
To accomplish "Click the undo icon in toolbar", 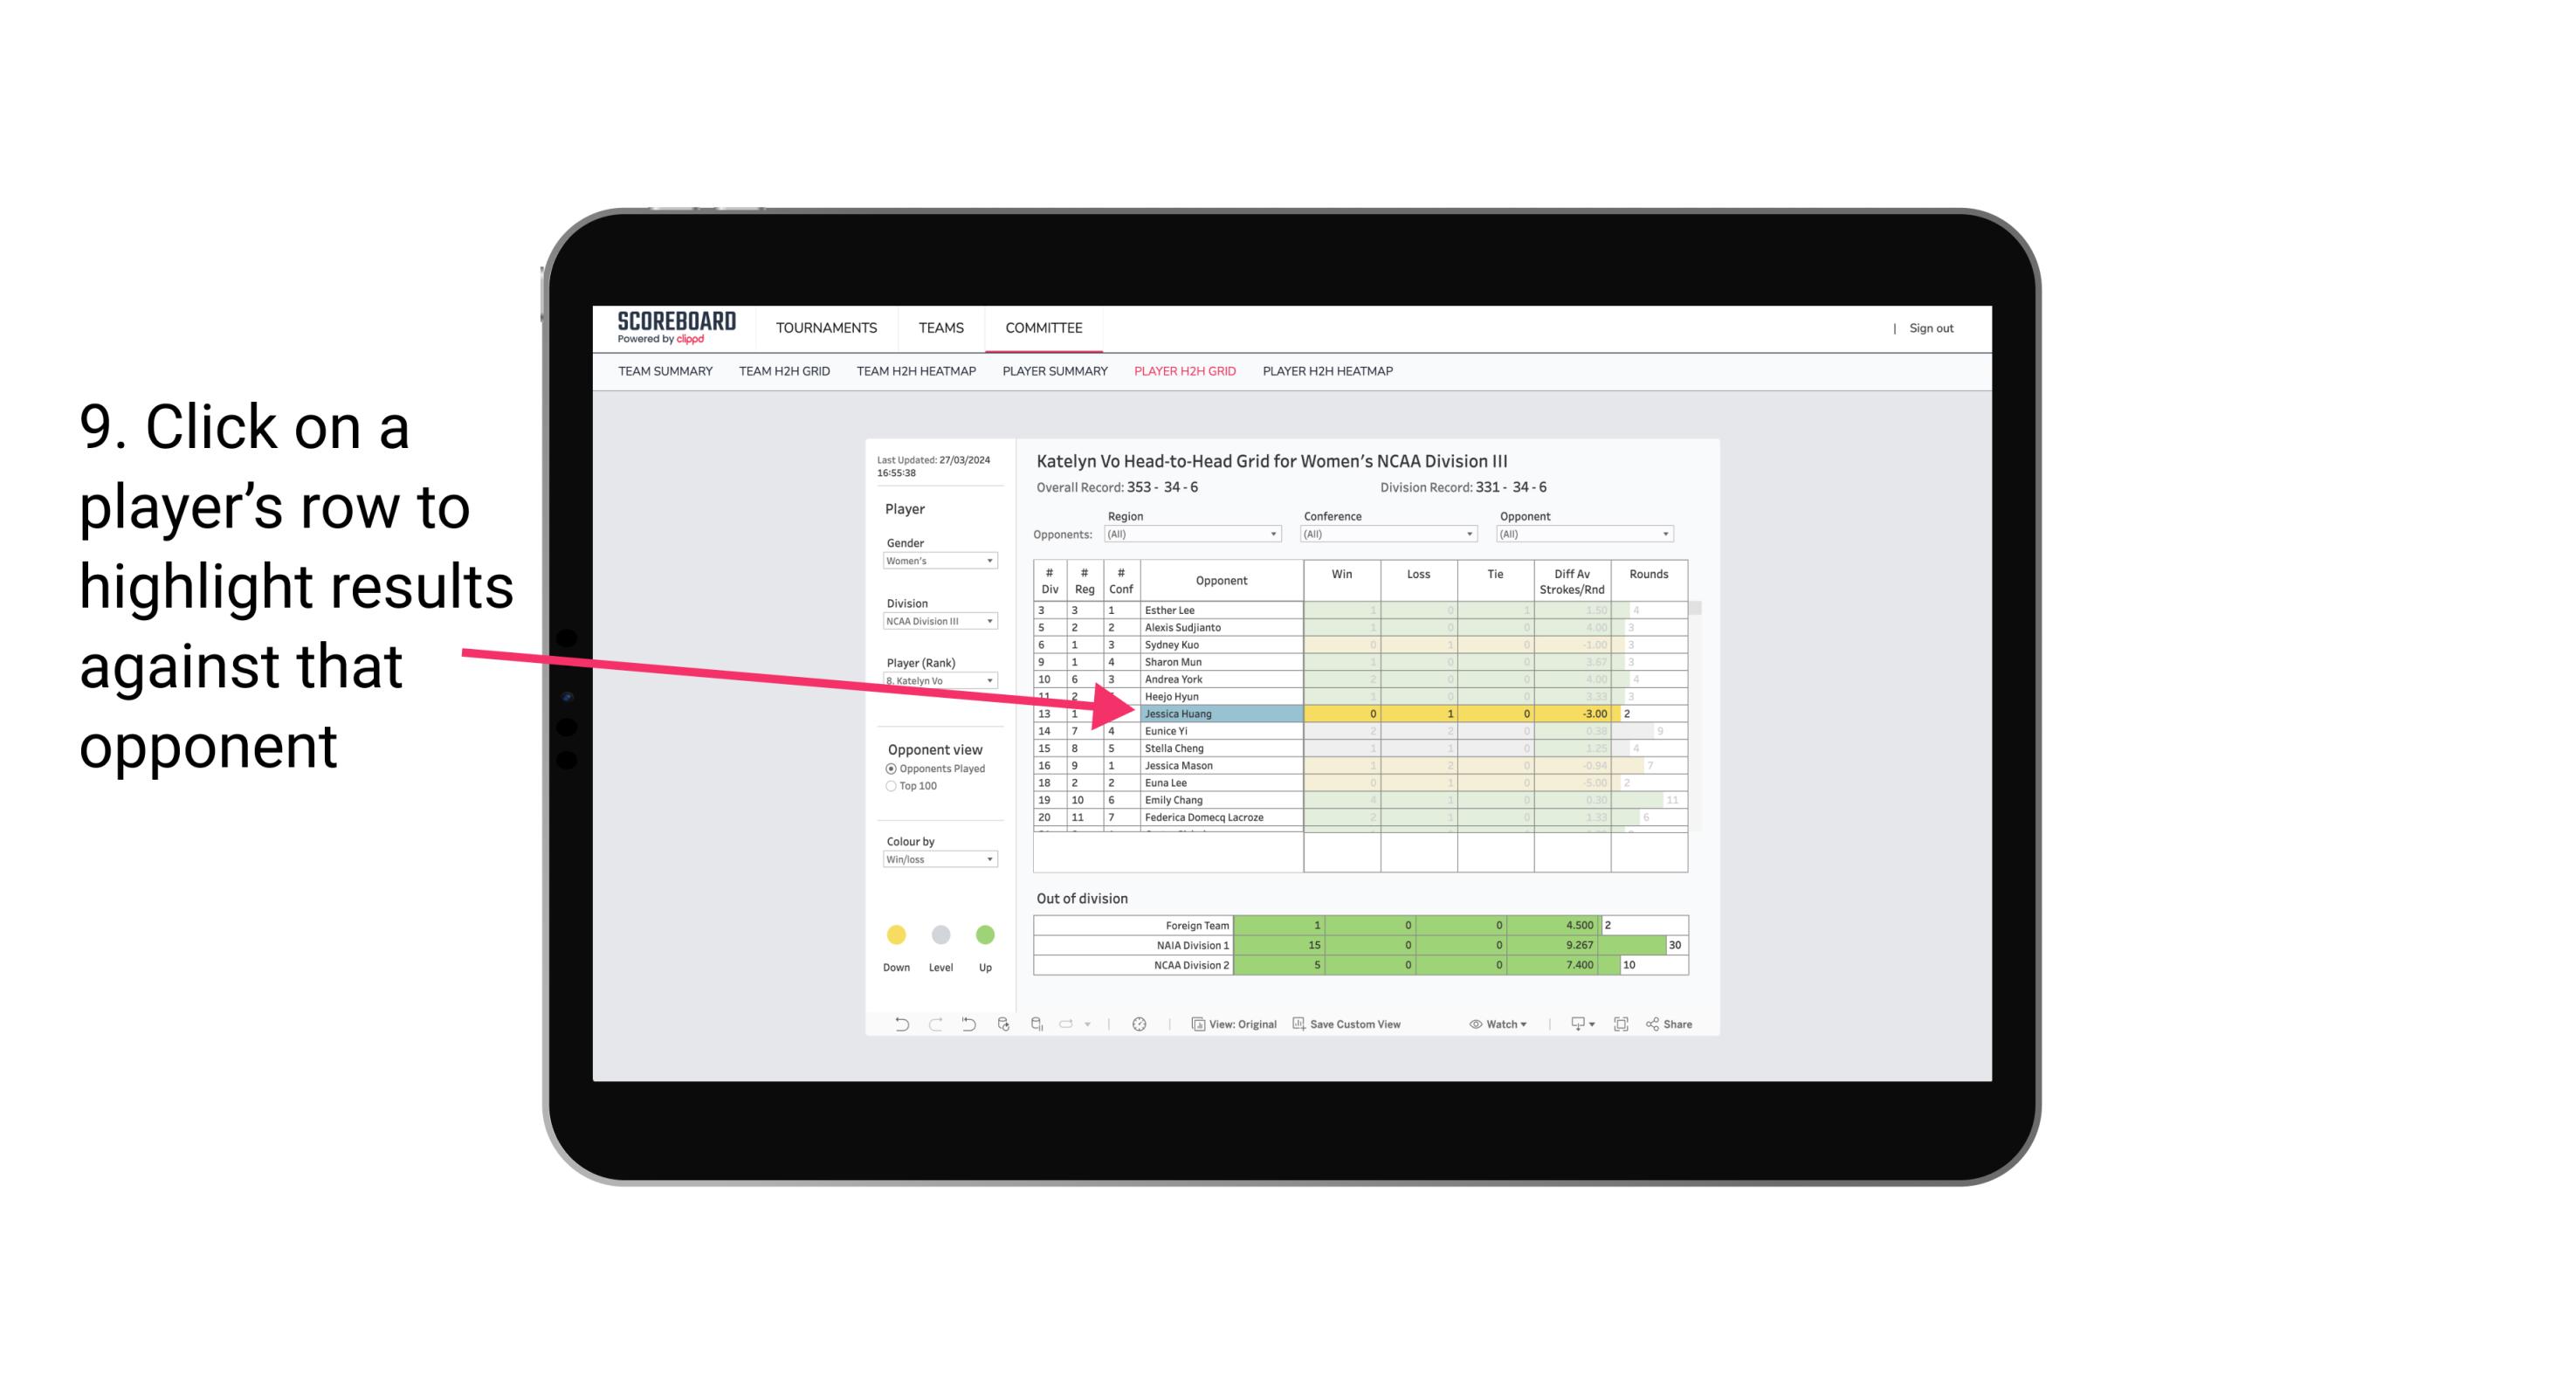I will pyautogui.click(x=896, y=1026).
